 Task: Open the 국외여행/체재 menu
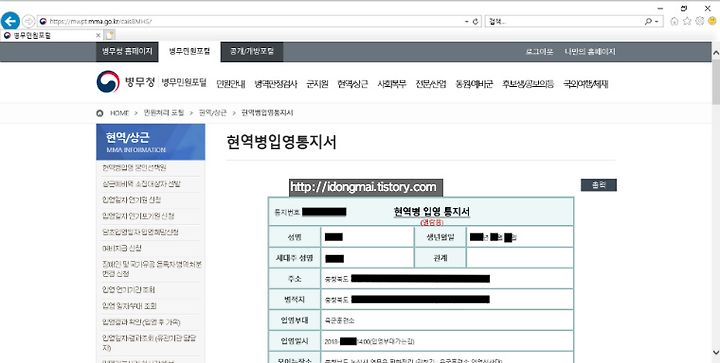[x=586, y=84]
